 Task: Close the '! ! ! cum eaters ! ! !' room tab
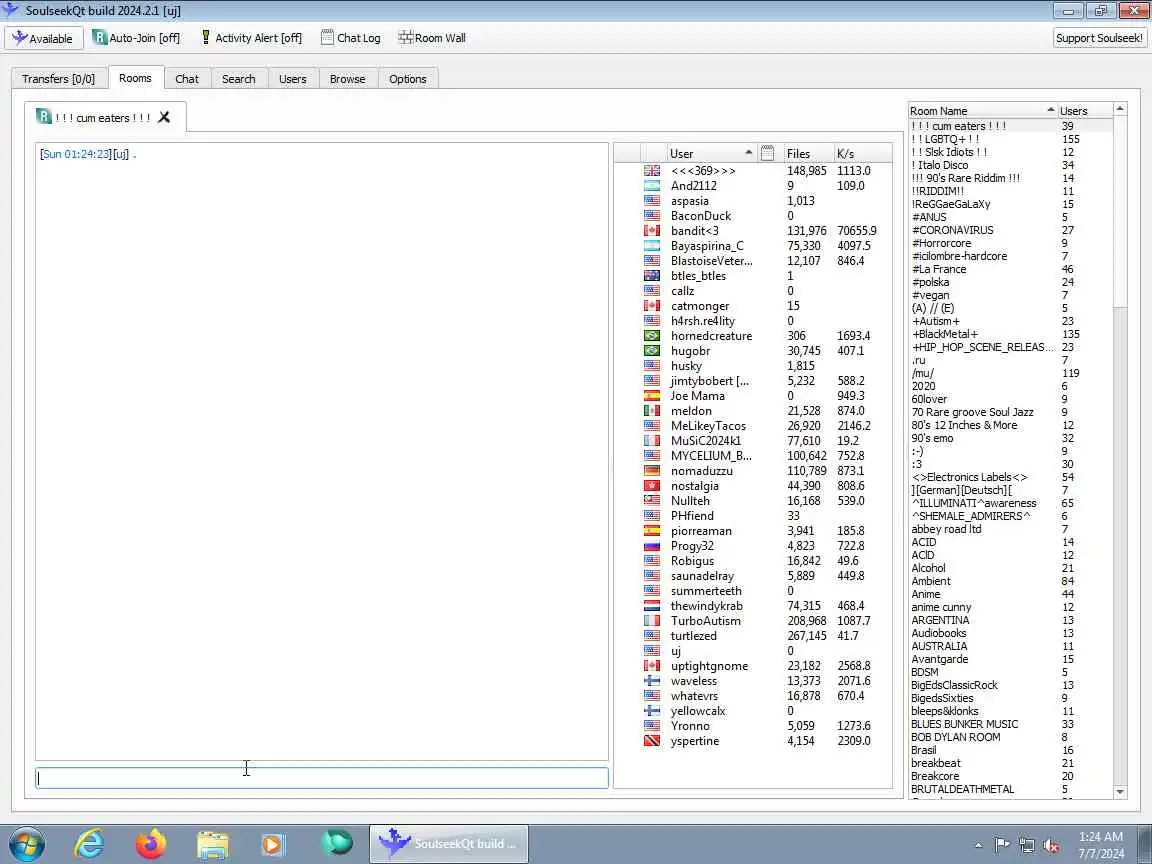point(165,117)
